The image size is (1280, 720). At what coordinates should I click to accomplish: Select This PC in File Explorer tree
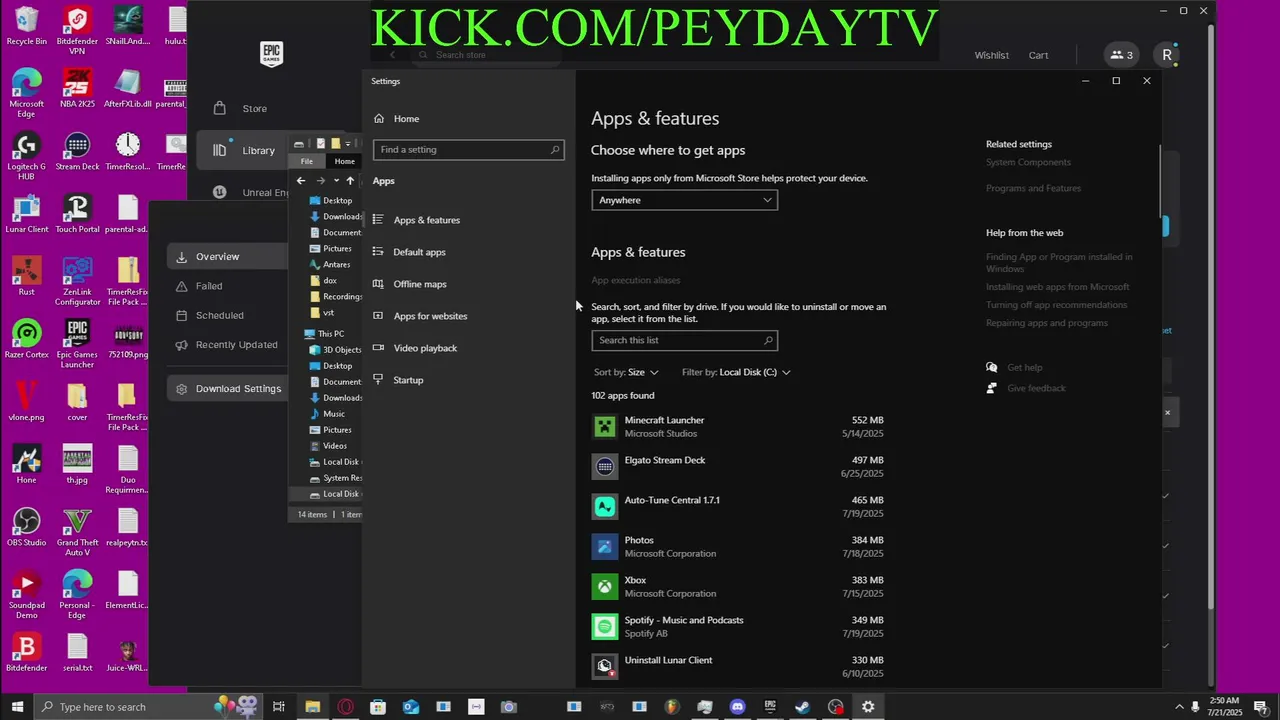pyautogui.click(x=330, y=334)
